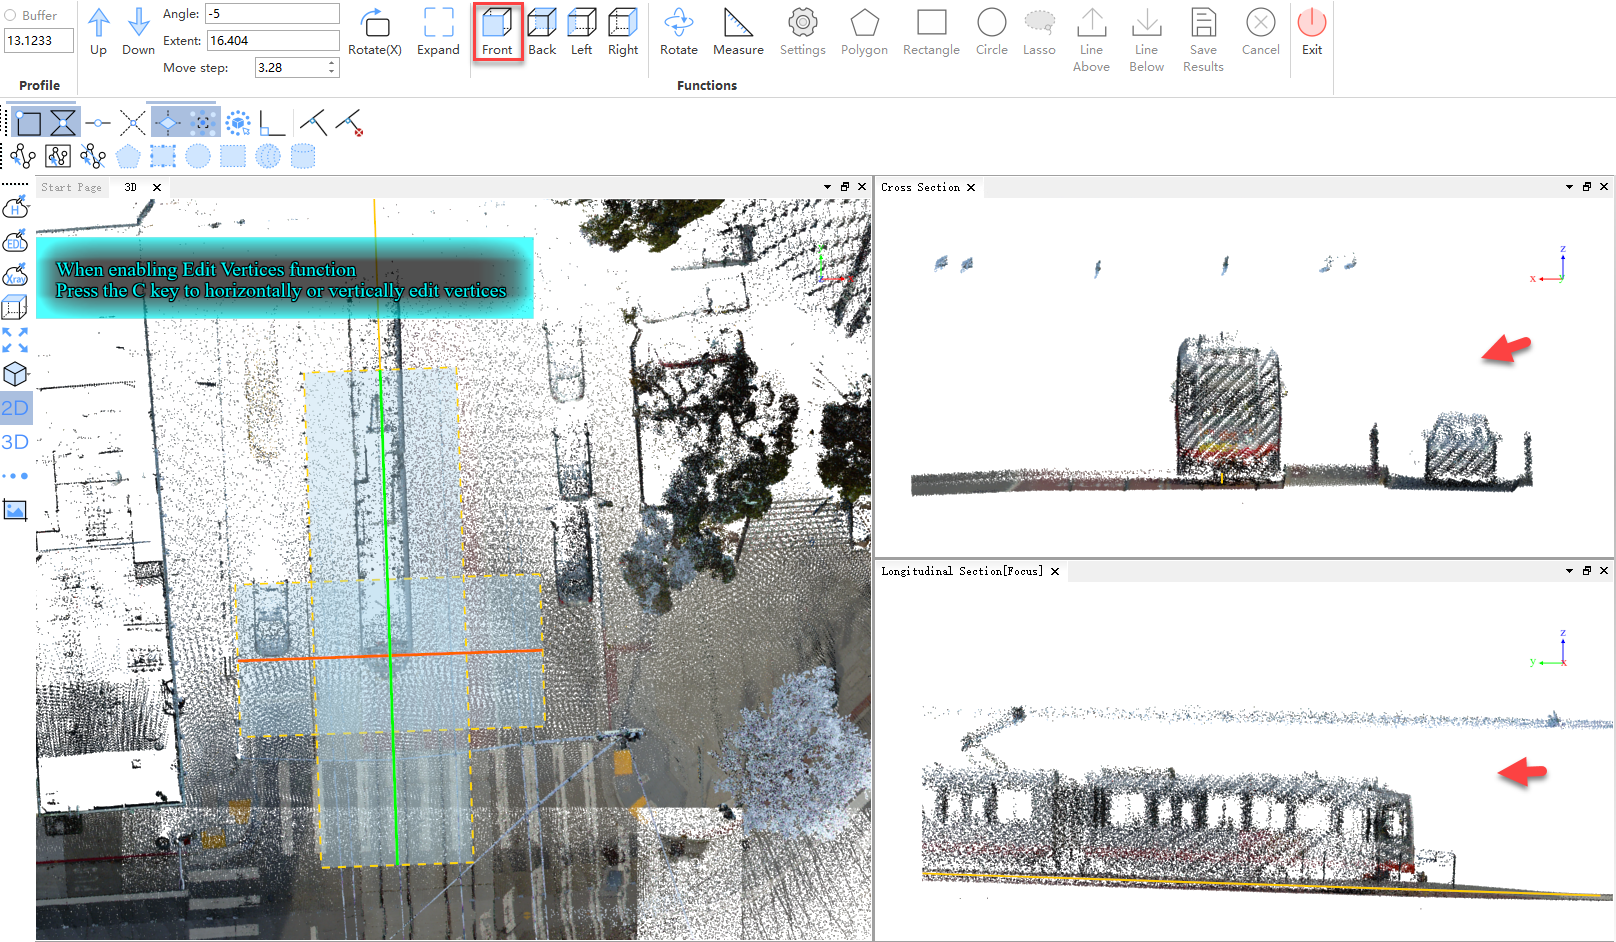Screen dimensions: 1616x942
Task: Click the Xray cloud display icon
Action: click(15, 274)
